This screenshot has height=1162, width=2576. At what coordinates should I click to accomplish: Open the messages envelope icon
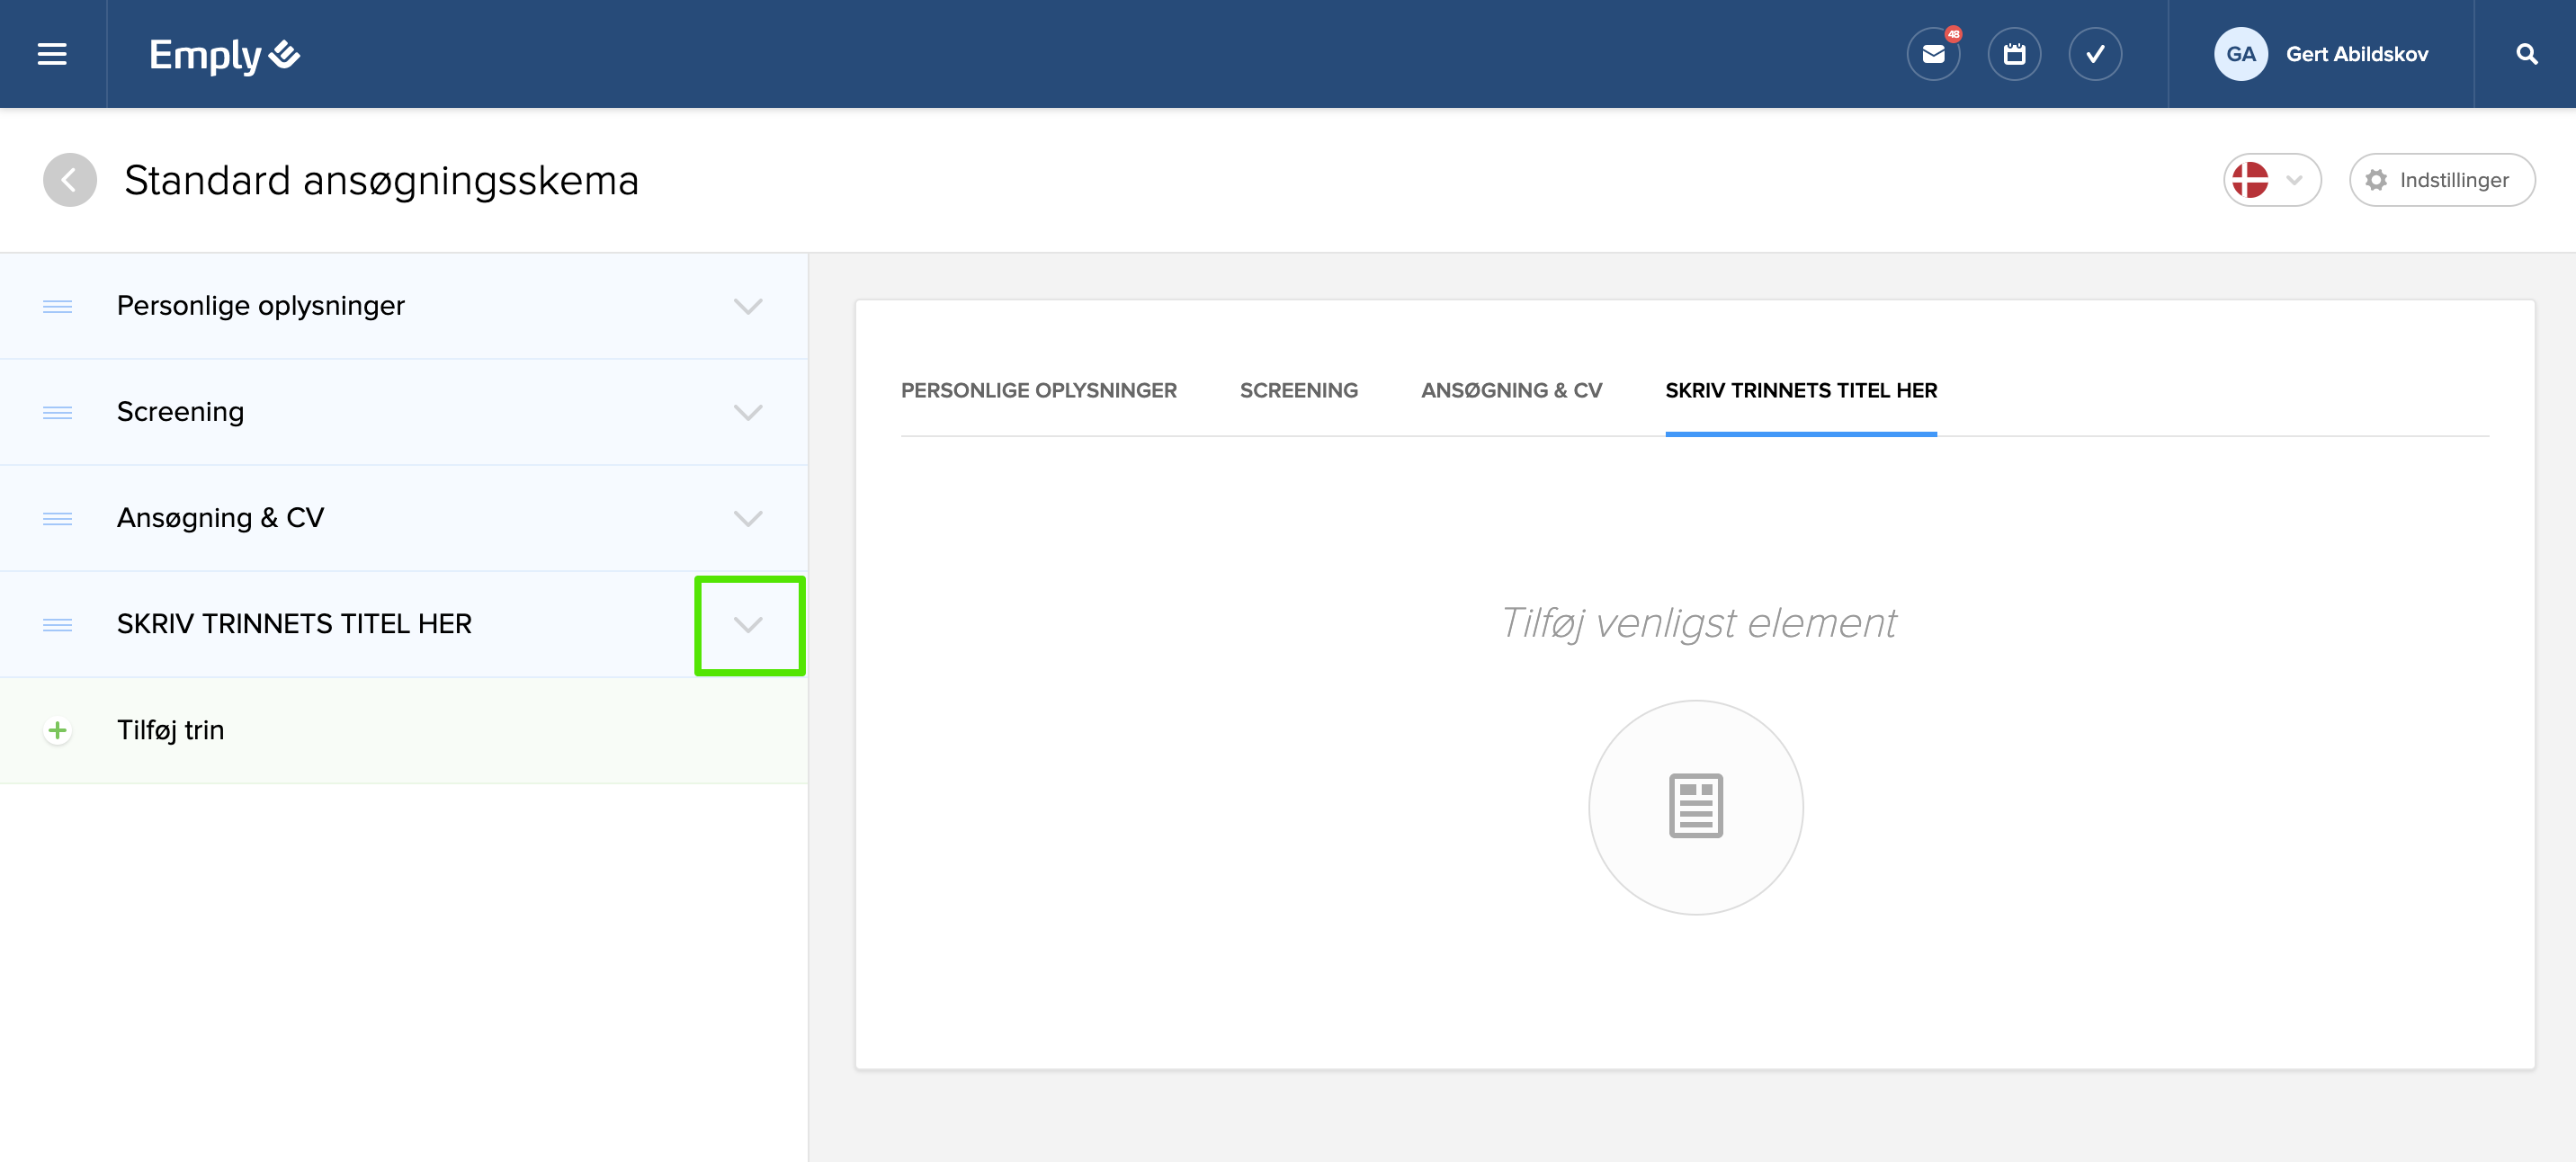click(x=1933, y=54)
